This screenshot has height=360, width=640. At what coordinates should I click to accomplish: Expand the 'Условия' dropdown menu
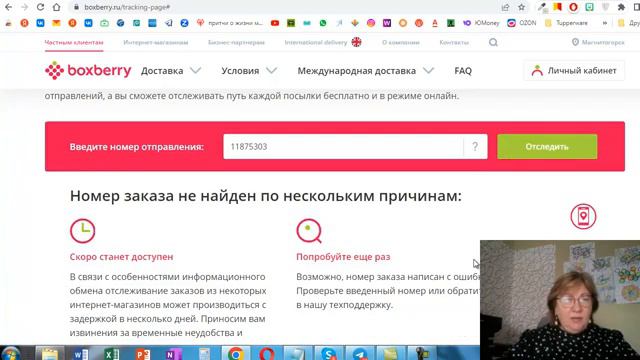coord(249,71)
